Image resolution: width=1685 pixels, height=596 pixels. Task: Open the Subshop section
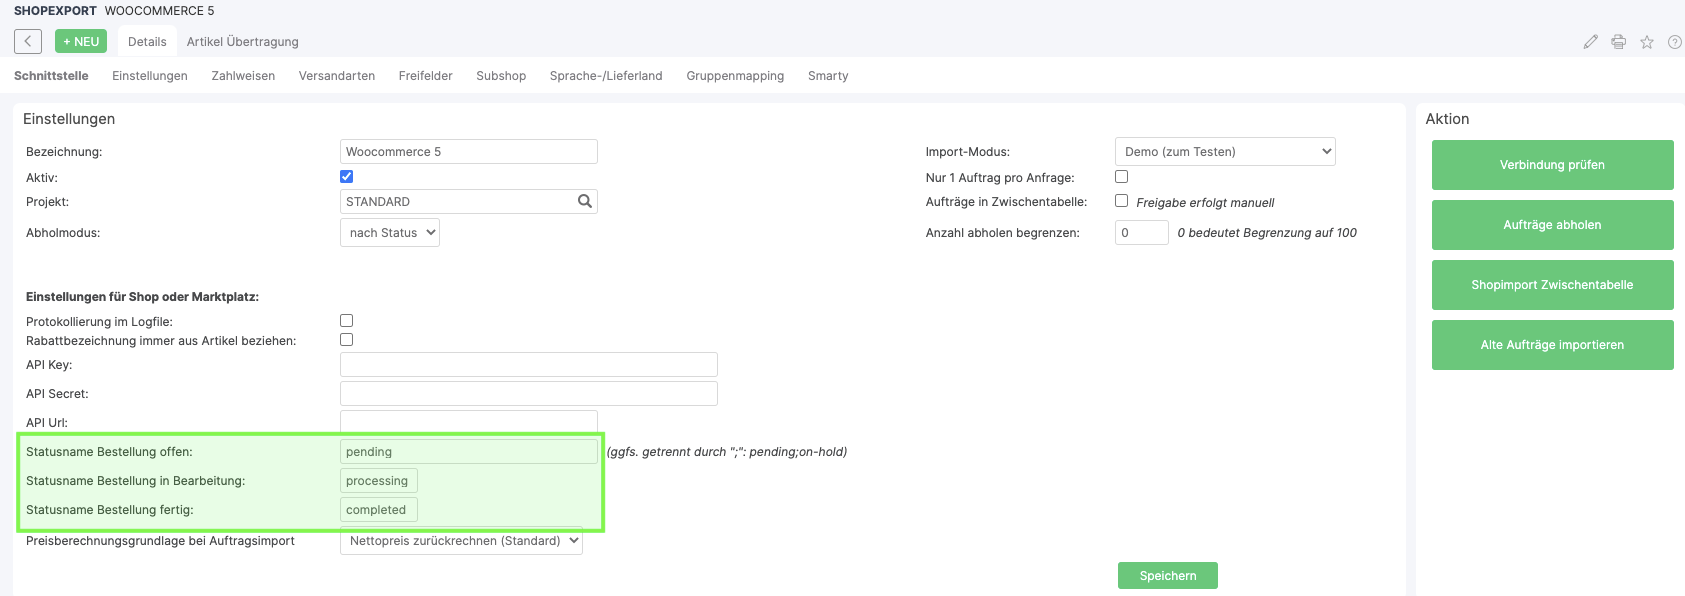click(x=501, y=76)
